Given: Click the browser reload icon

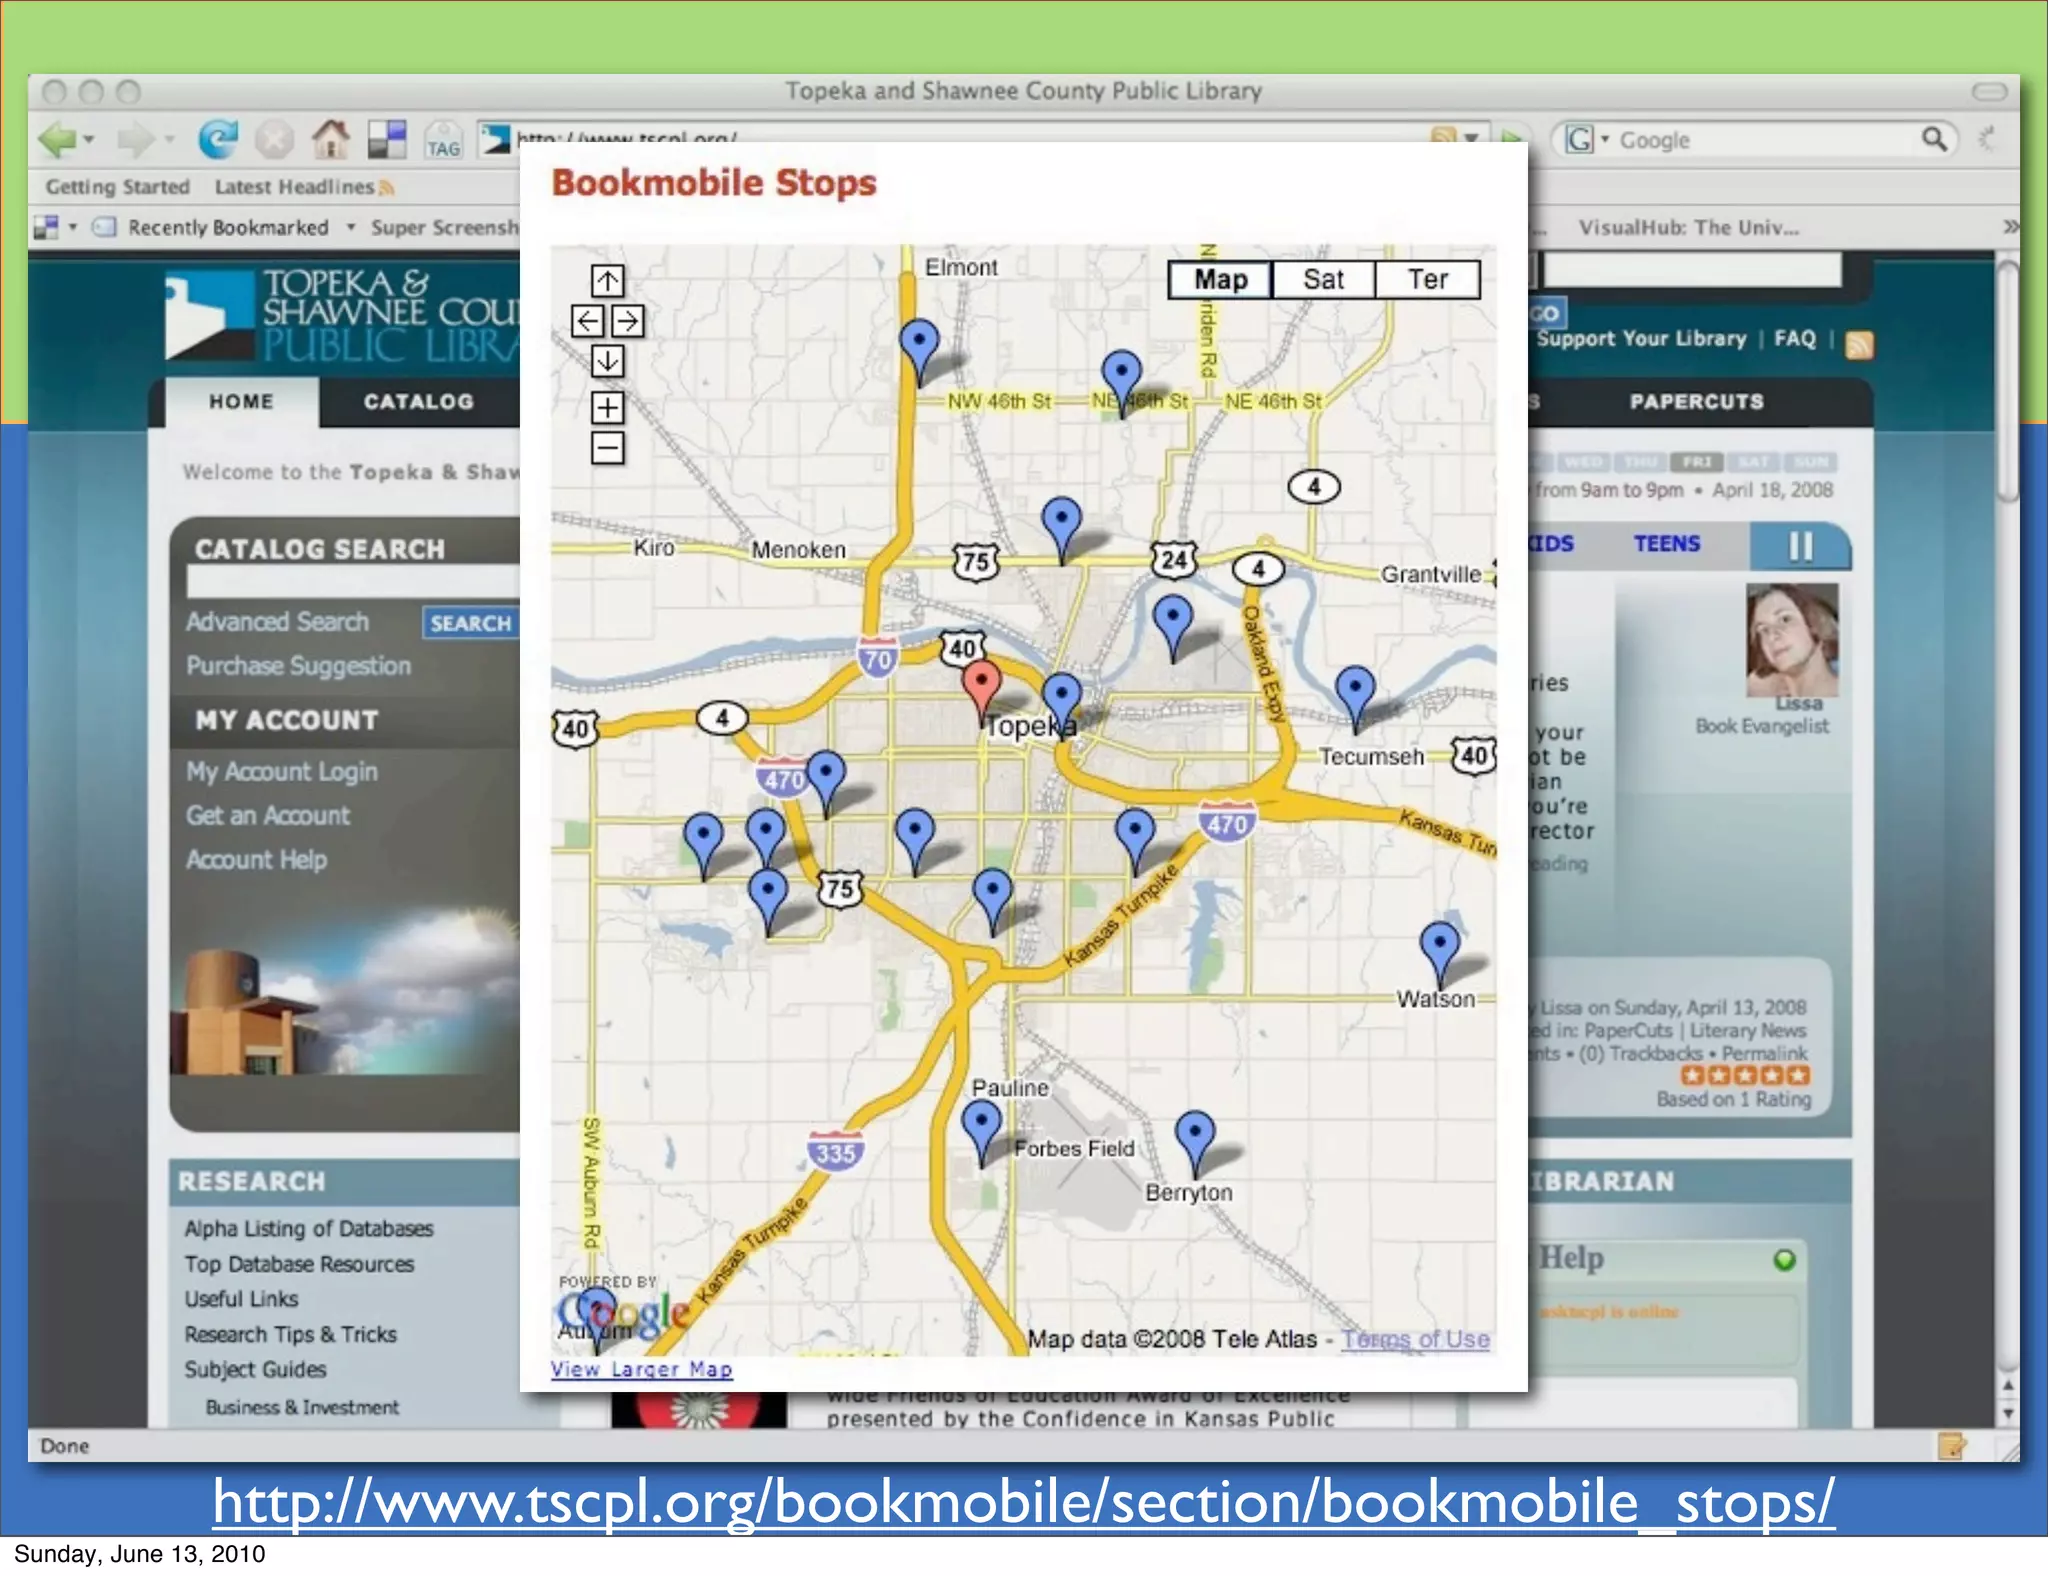Looking at the screenshot, I should pos(217,139).
